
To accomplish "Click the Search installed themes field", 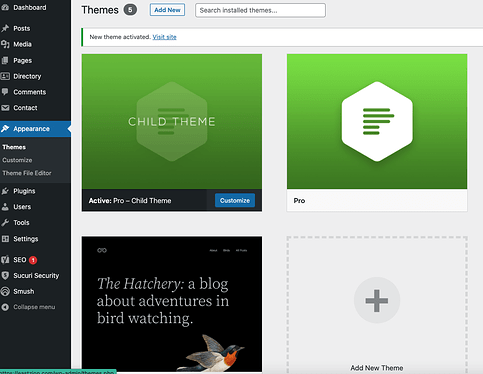I will [260, 10].
